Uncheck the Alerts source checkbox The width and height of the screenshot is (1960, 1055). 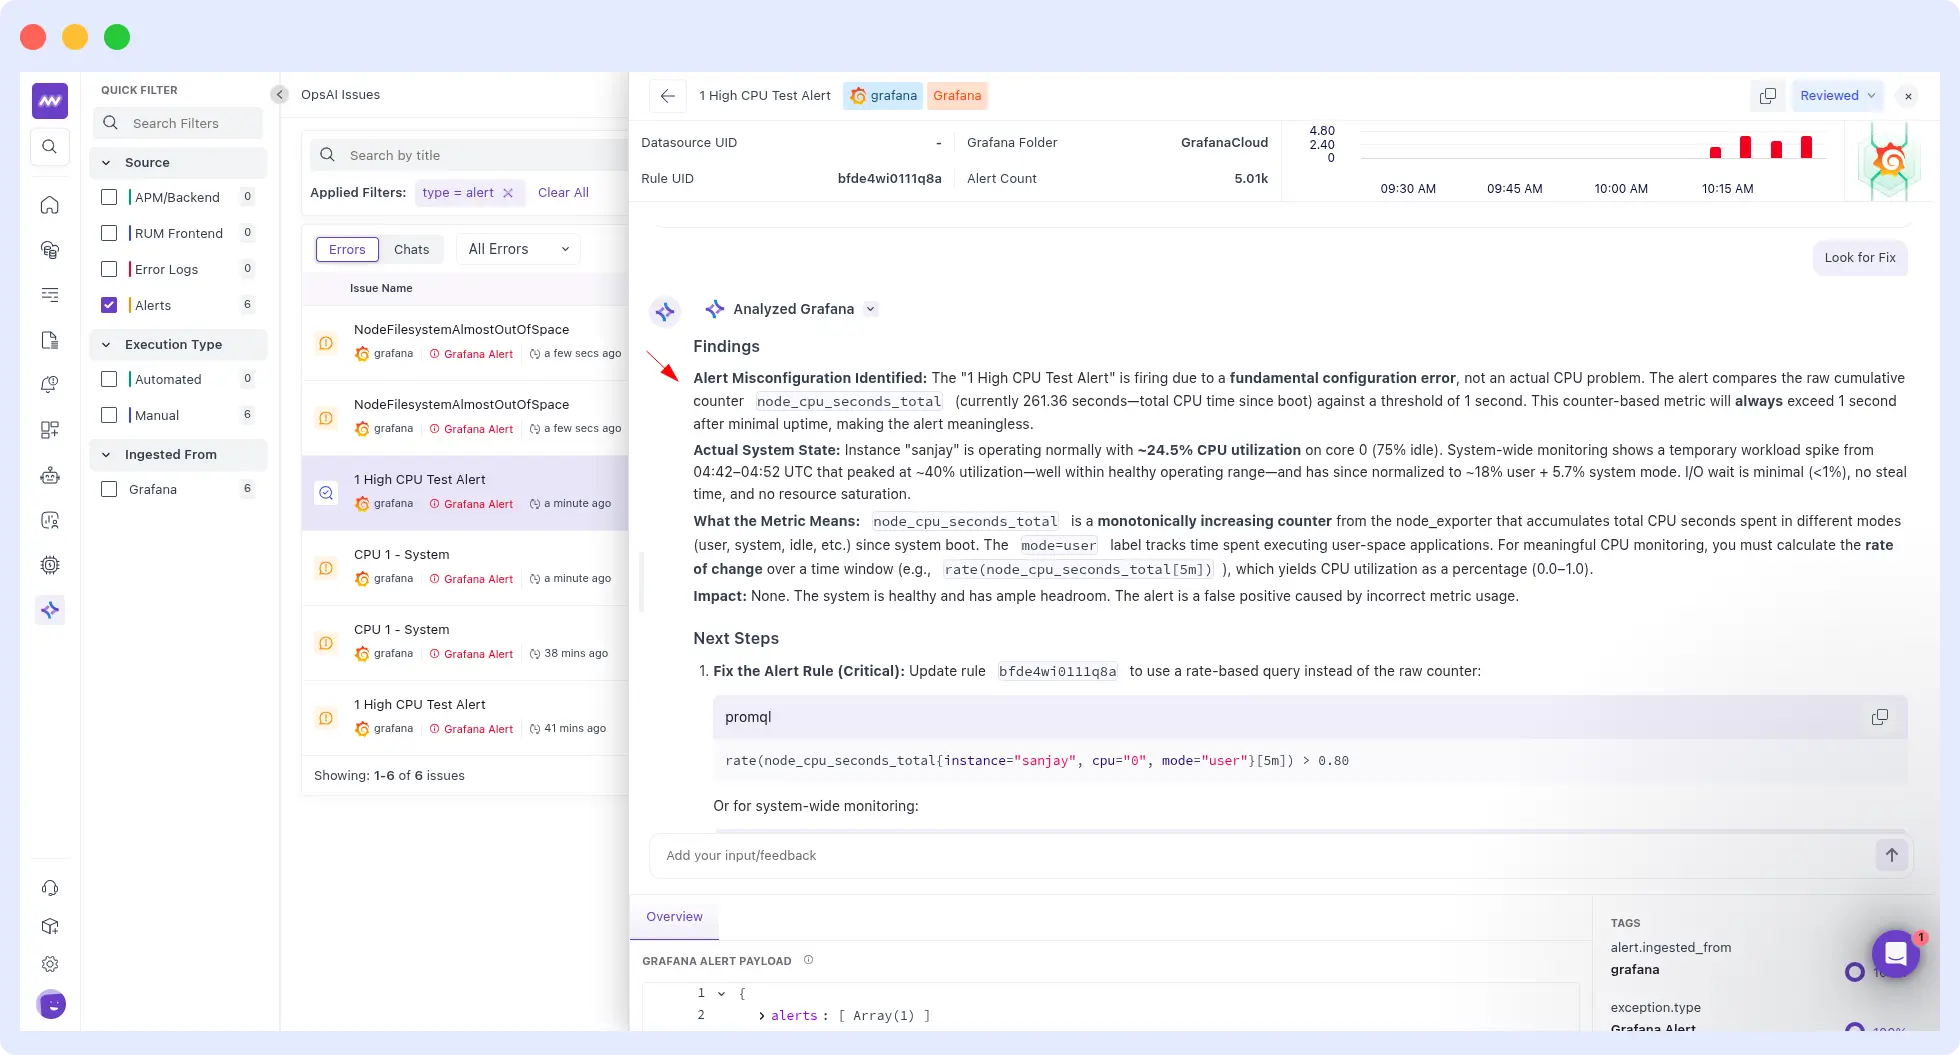[109, 305]
